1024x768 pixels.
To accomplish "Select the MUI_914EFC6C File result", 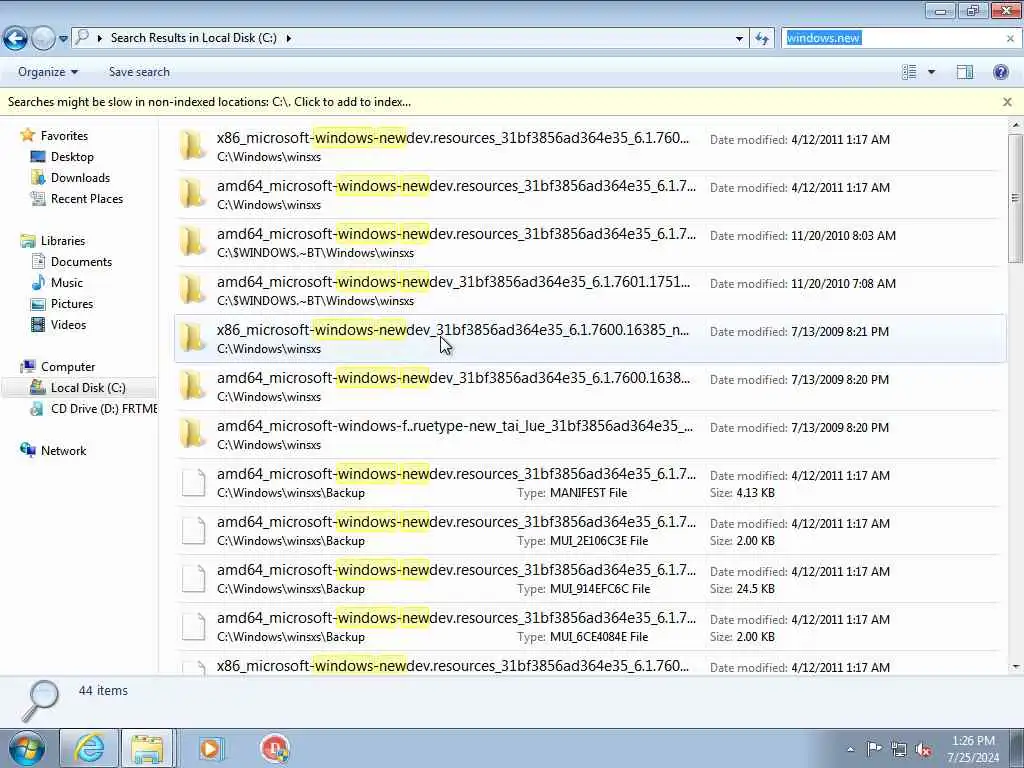I will click(x=590, y=579).
